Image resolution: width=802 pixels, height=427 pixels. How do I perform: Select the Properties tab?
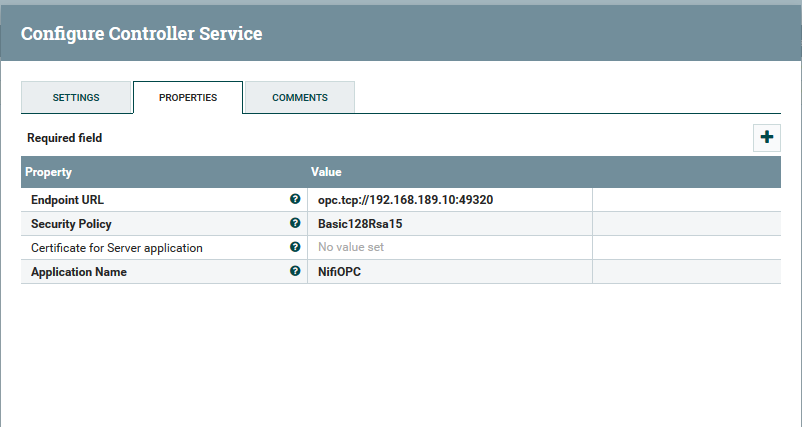coord(188,98)
